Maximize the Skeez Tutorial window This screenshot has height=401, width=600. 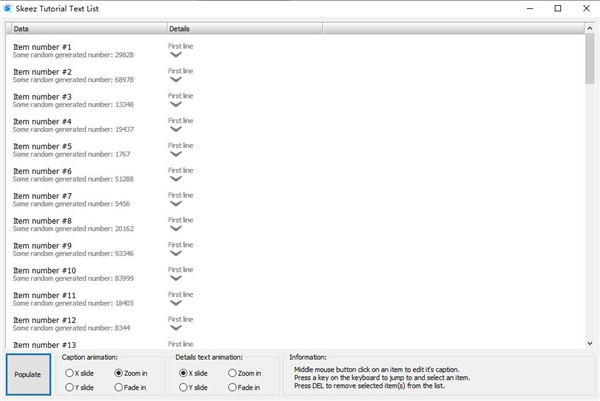click(557, 9)
